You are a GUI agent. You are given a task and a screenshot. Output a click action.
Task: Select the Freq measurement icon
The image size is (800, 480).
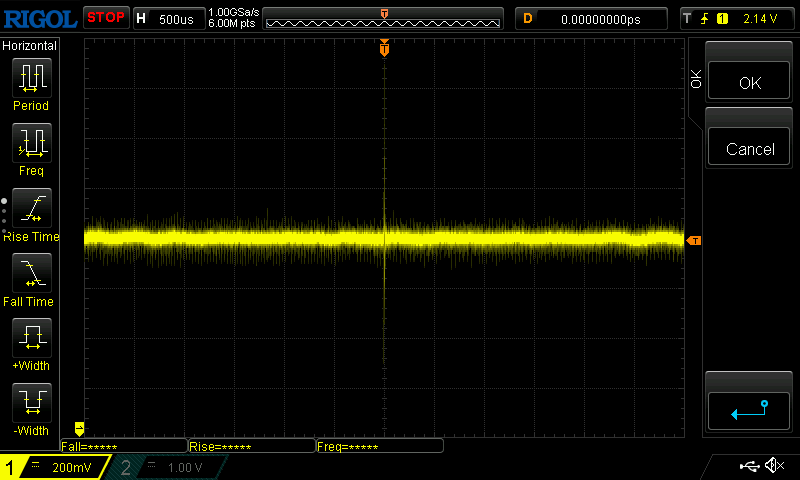click(x=32, y=143)
